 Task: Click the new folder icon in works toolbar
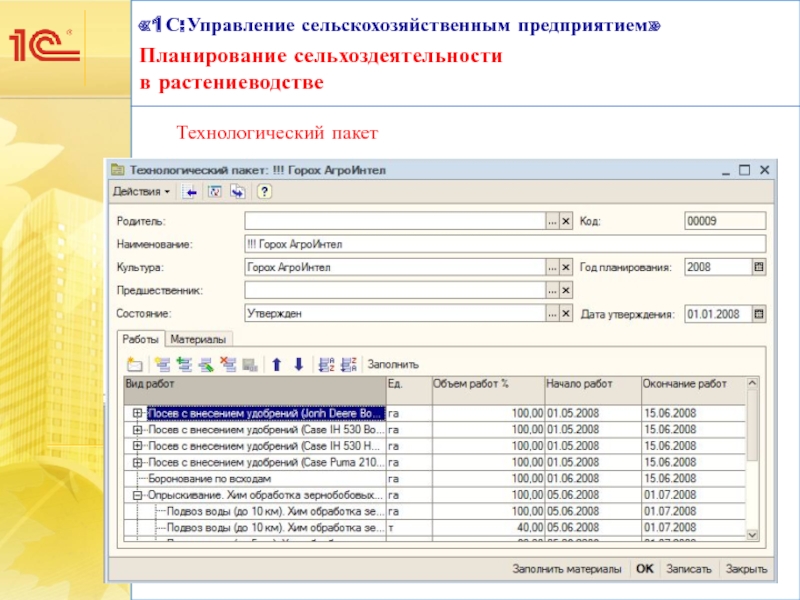click(x=134, y=364)
